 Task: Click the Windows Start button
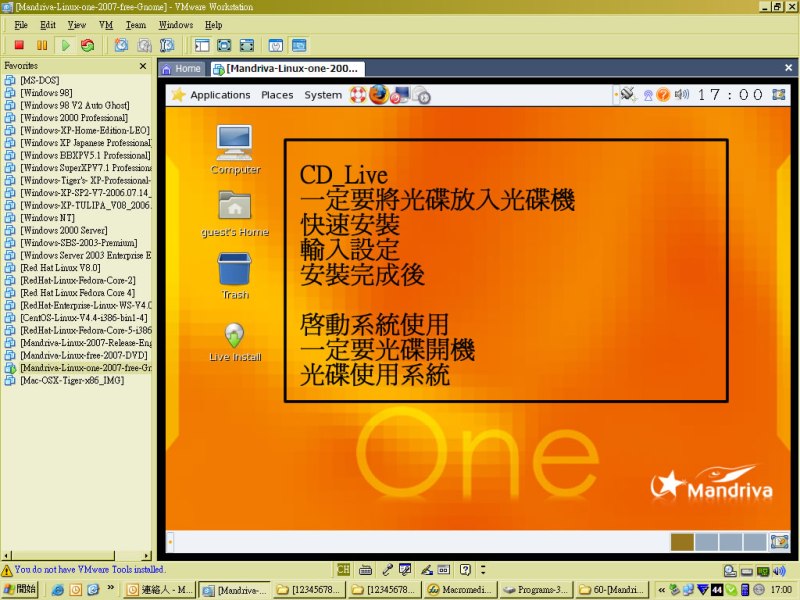tap(20, 589)
